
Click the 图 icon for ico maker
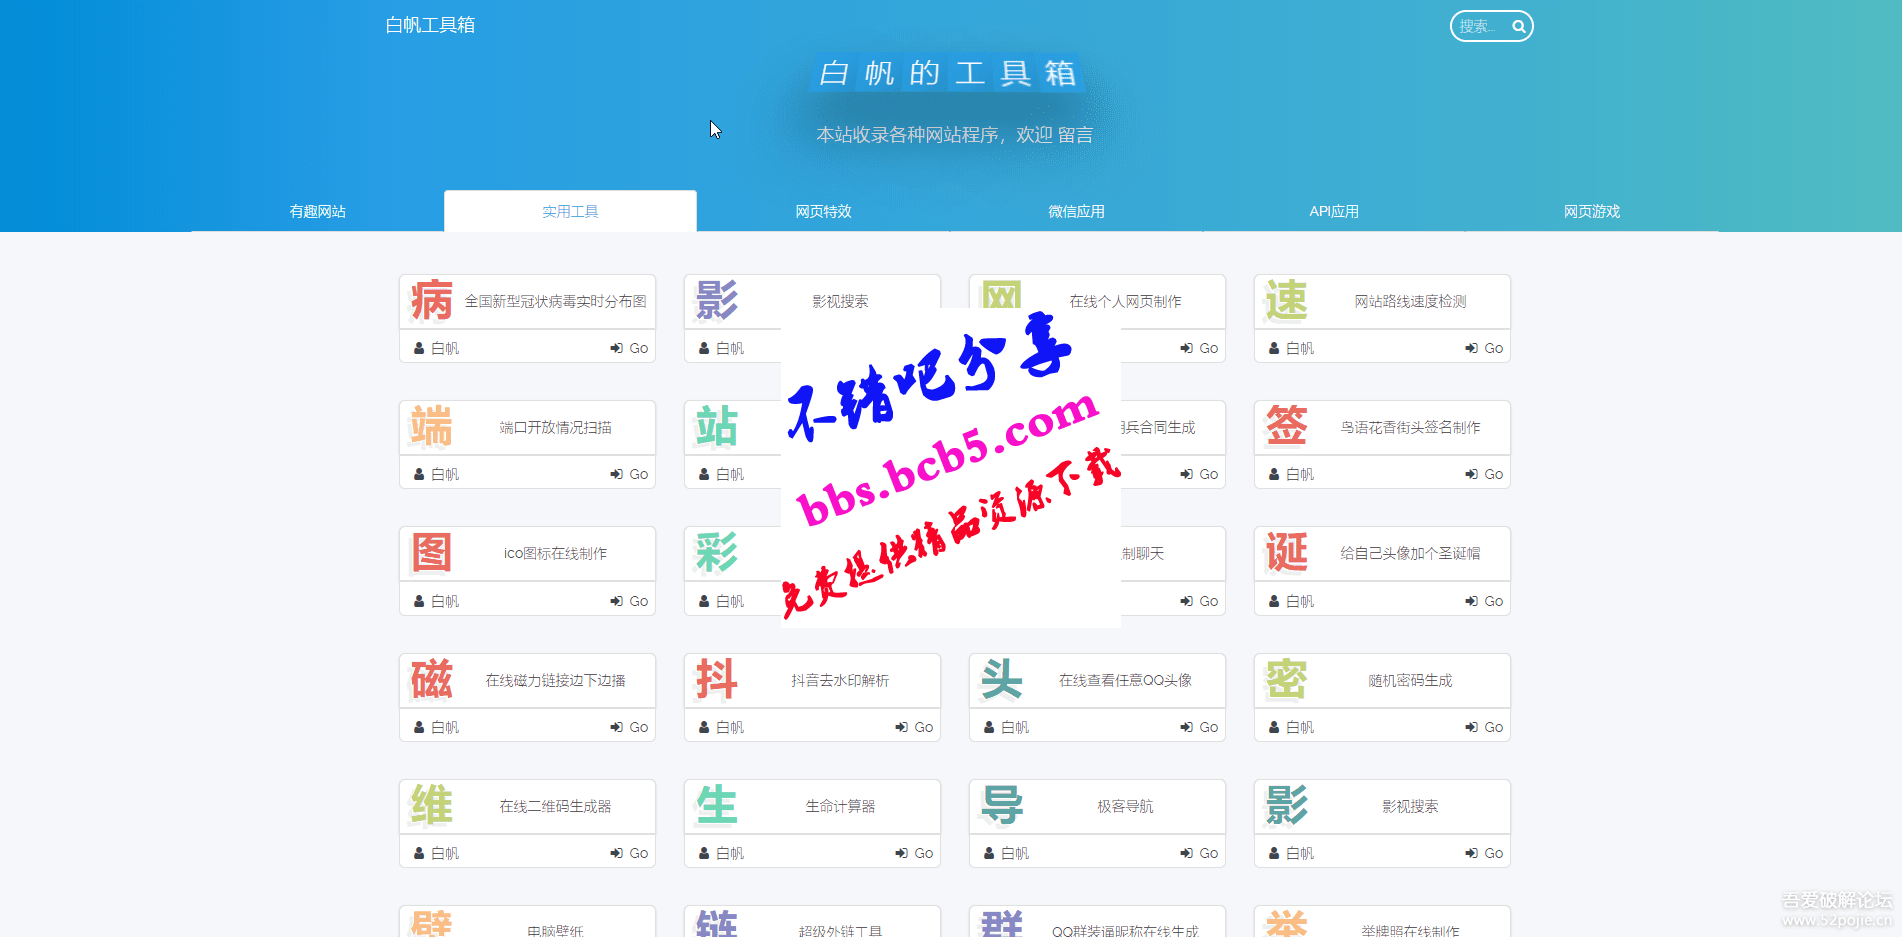(x=431, y=553)
